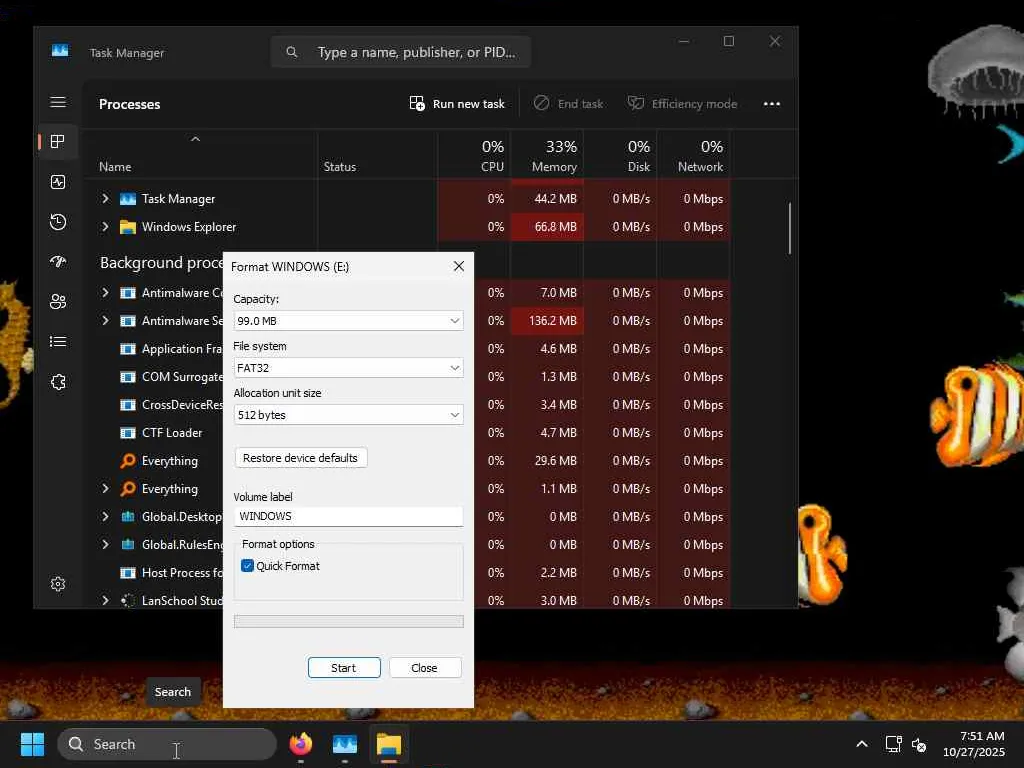The image size is (1024, 768).
Task: Open Firefox from the taskbar
Action: (300, 744)
